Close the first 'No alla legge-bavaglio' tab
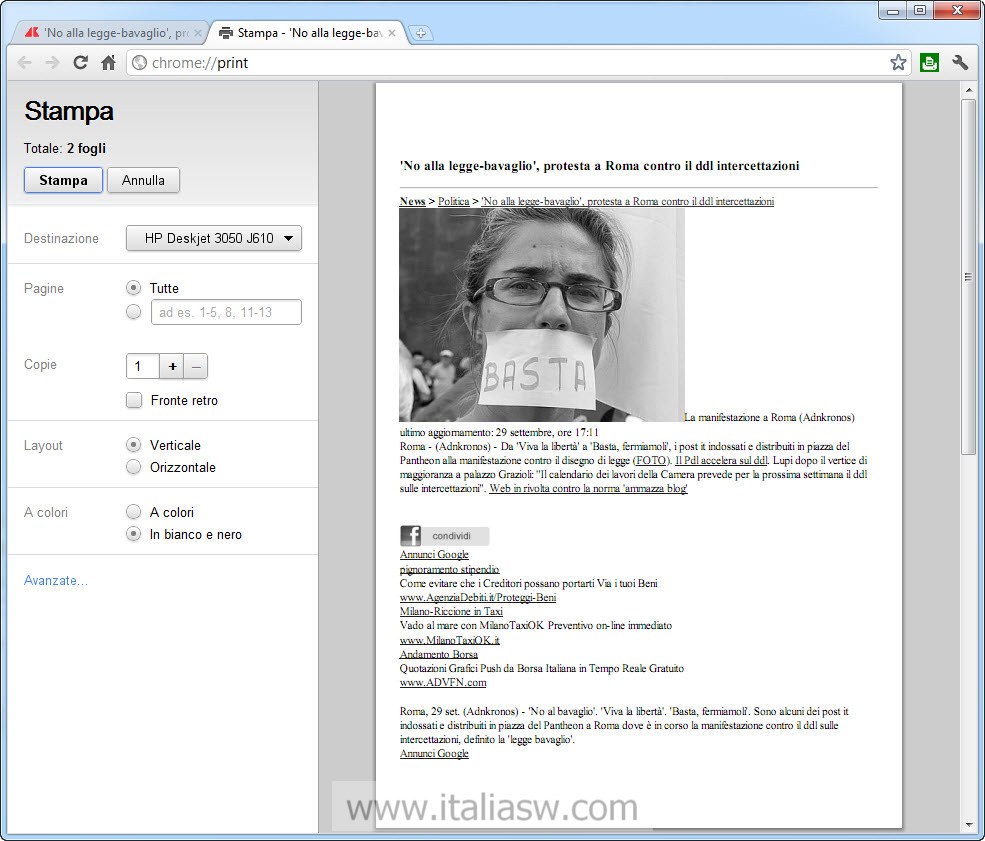 tap(197, 33)
